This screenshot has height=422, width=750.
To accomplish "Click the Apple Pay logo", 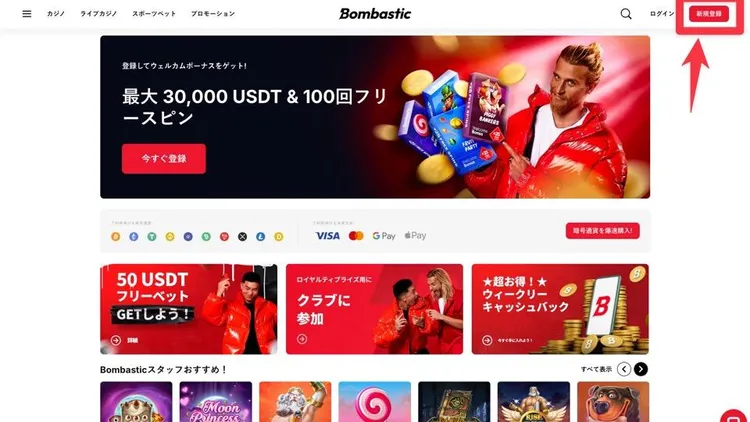I will click(415, 235).
